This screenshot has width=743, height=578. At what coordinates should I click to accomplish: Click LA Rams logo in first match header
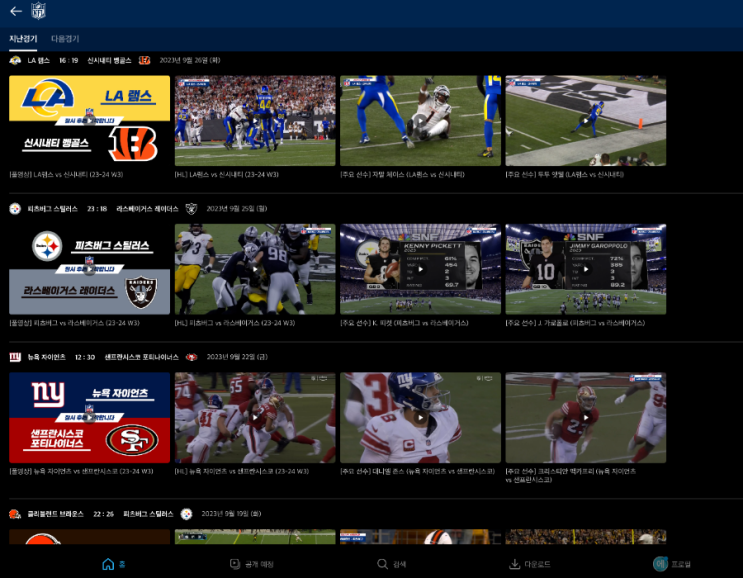[15, 60]
